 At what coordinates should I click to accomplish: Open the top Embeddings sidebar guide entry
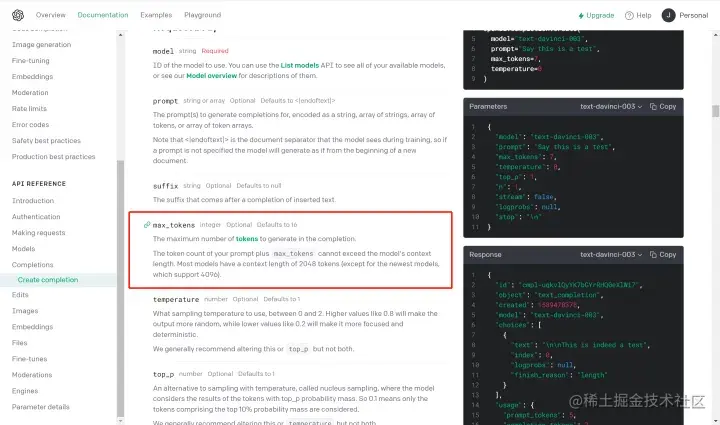33,77
